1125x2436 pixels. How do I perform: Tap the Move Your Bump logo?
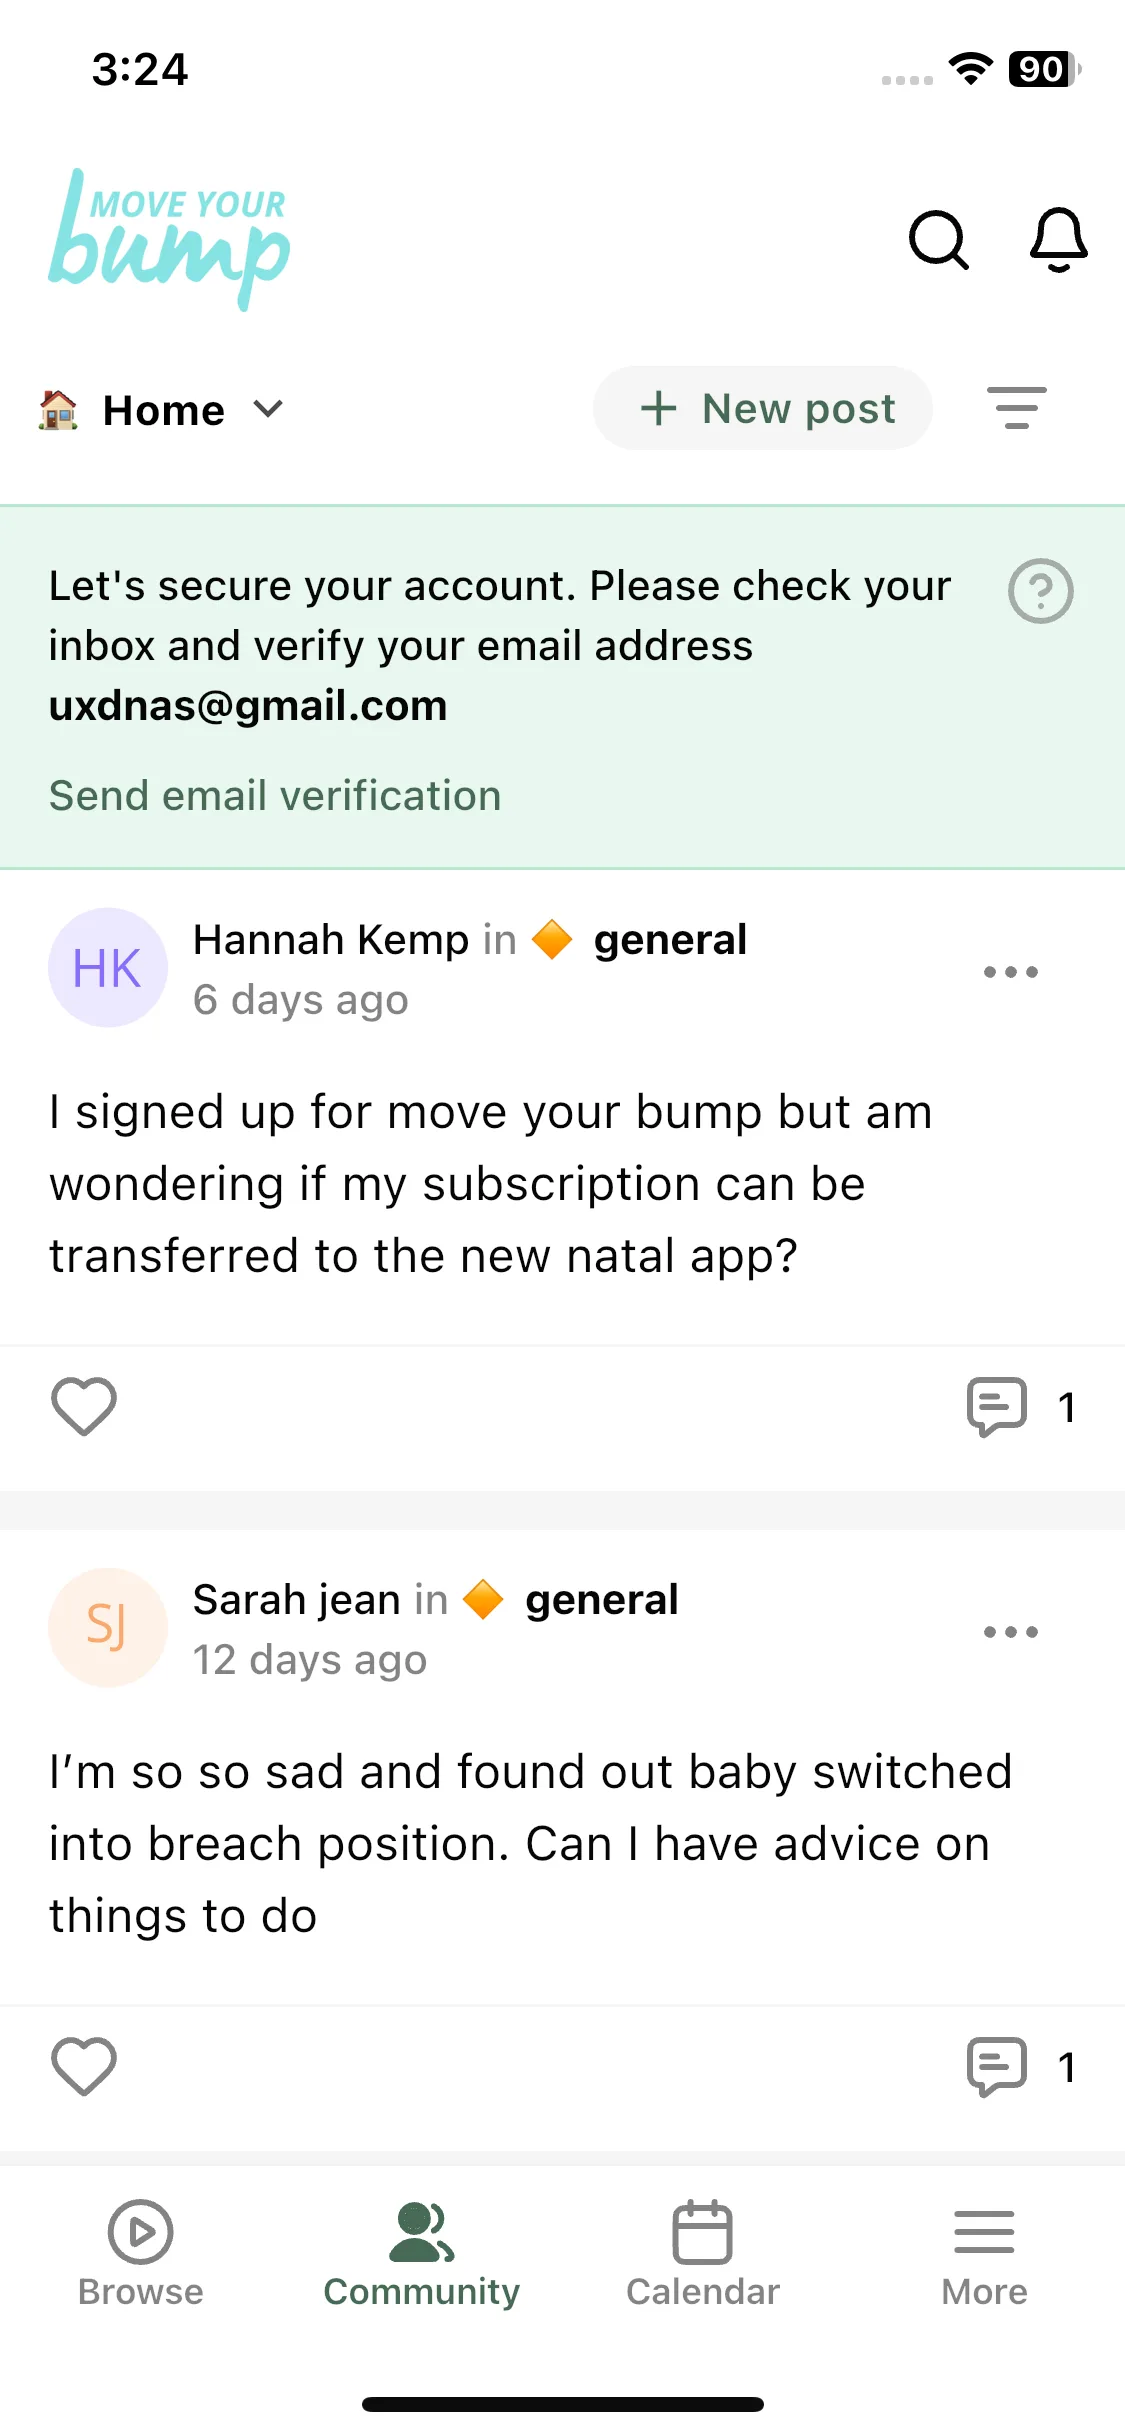[x=169, y=240]
